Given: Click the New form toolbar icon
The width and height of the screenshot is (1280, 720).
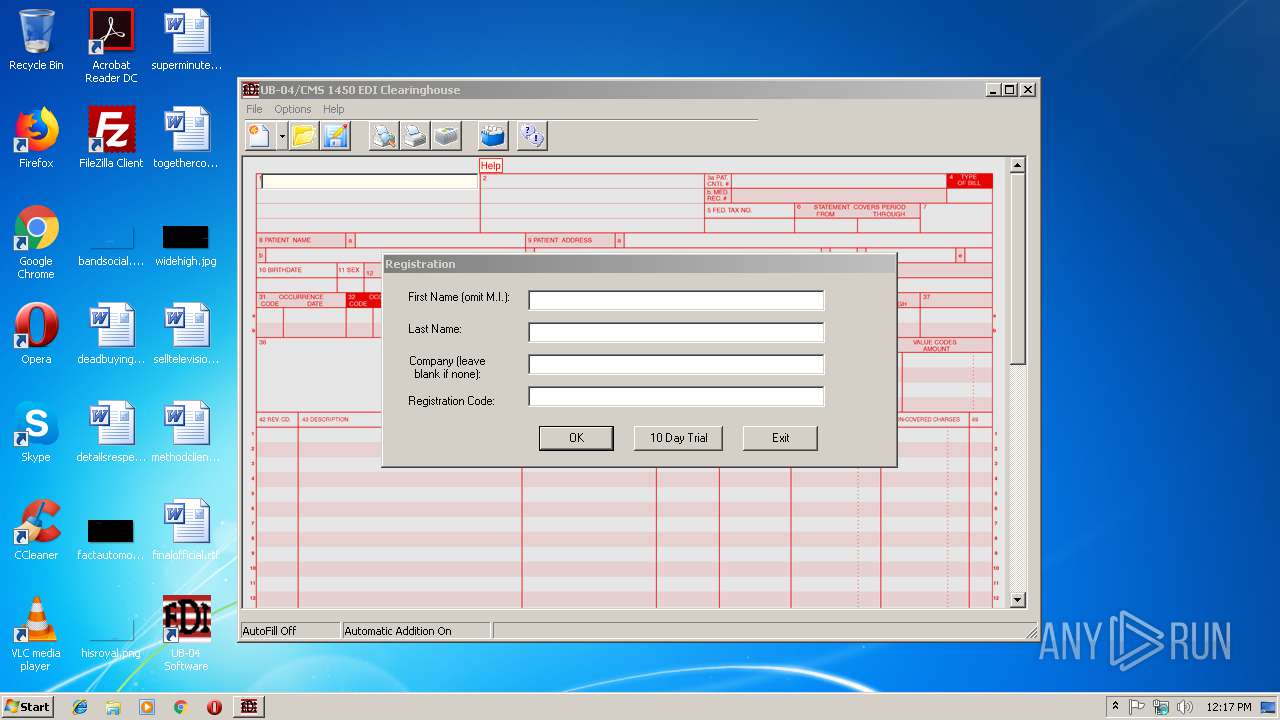Looking at the screenshot, I should click(x=259, y=136).
